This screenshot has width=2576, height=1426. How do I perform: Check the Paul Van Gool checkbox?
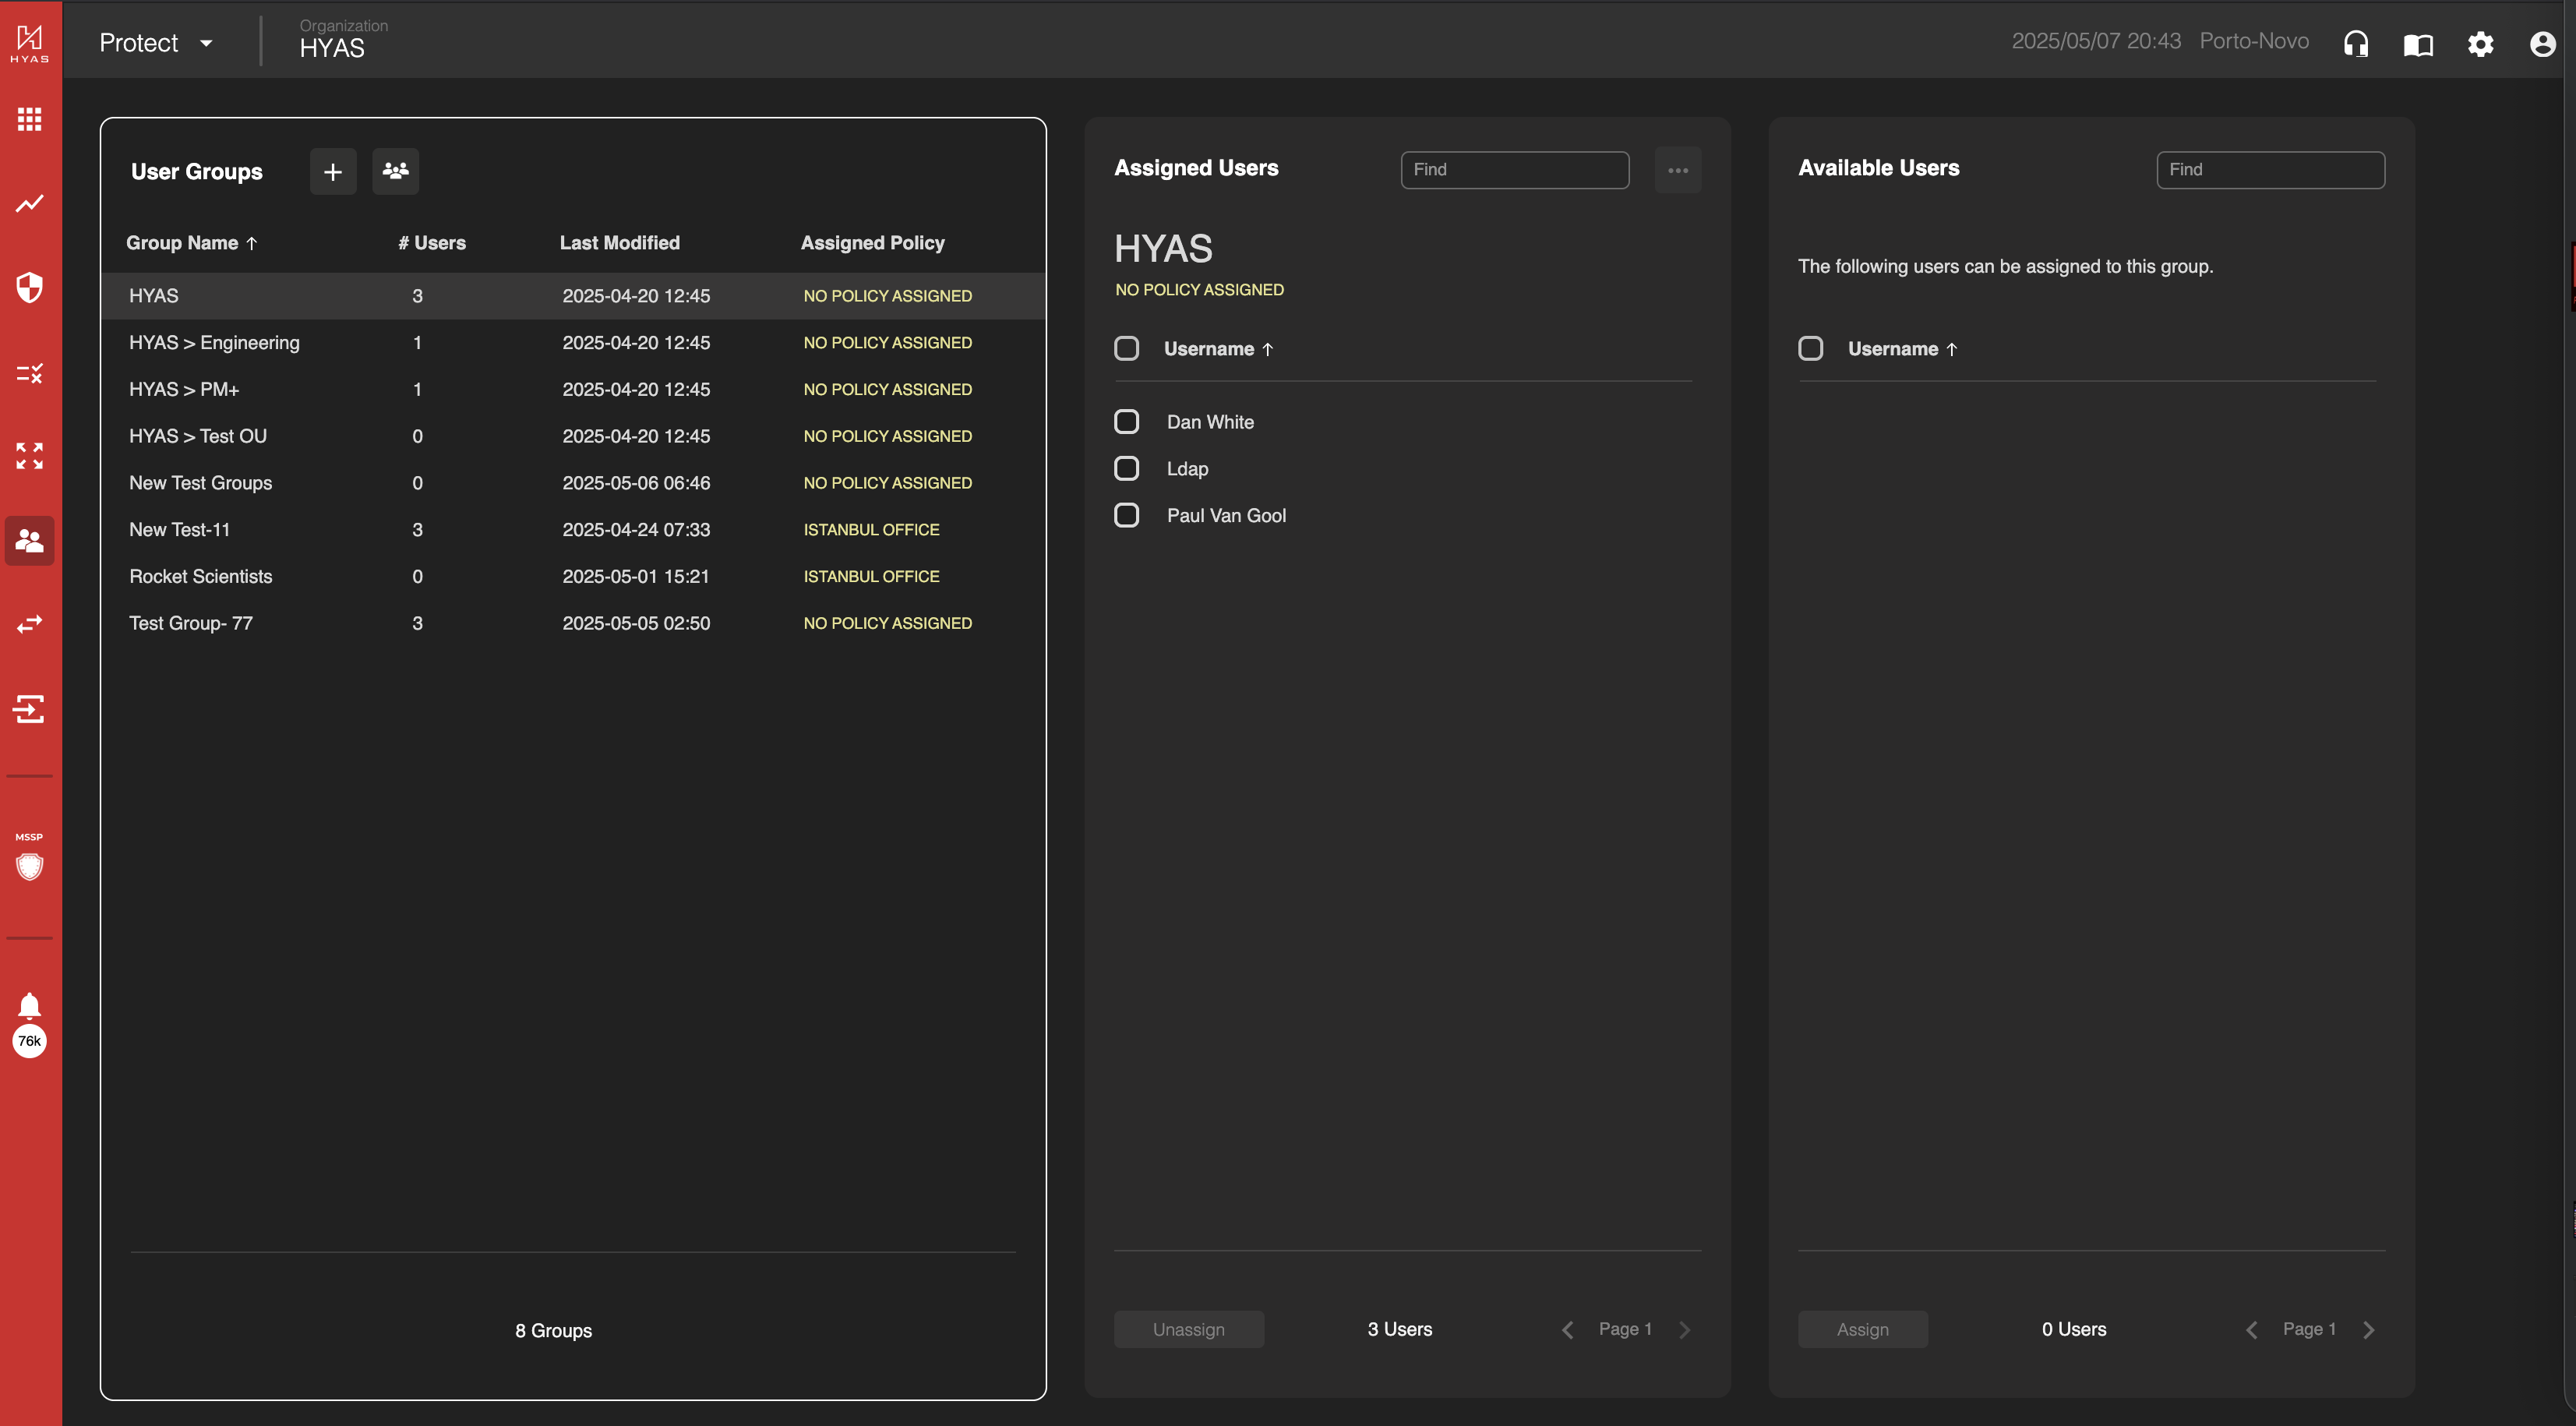pos(1127,516)
